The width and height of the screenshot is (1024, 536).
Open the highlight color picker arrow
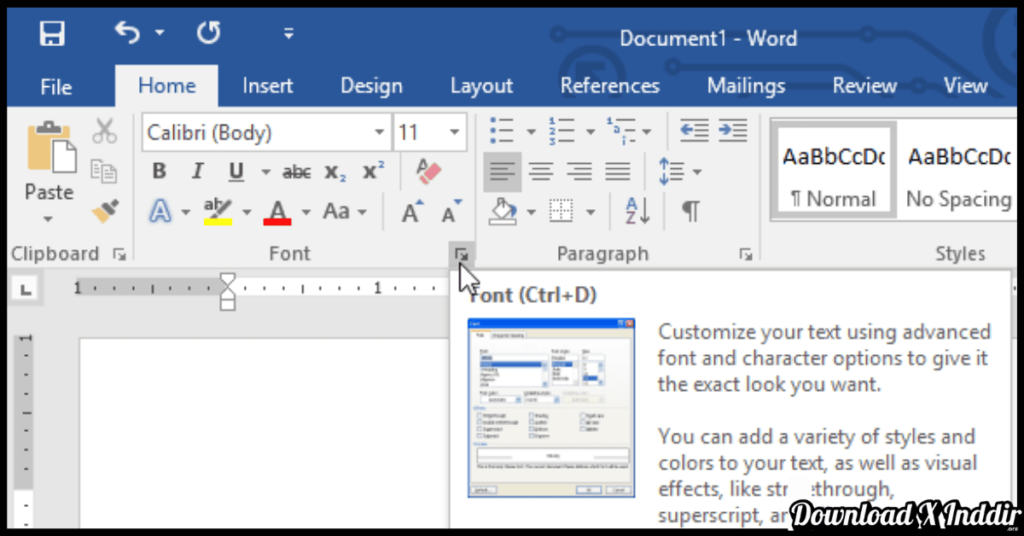coord(246,212)
